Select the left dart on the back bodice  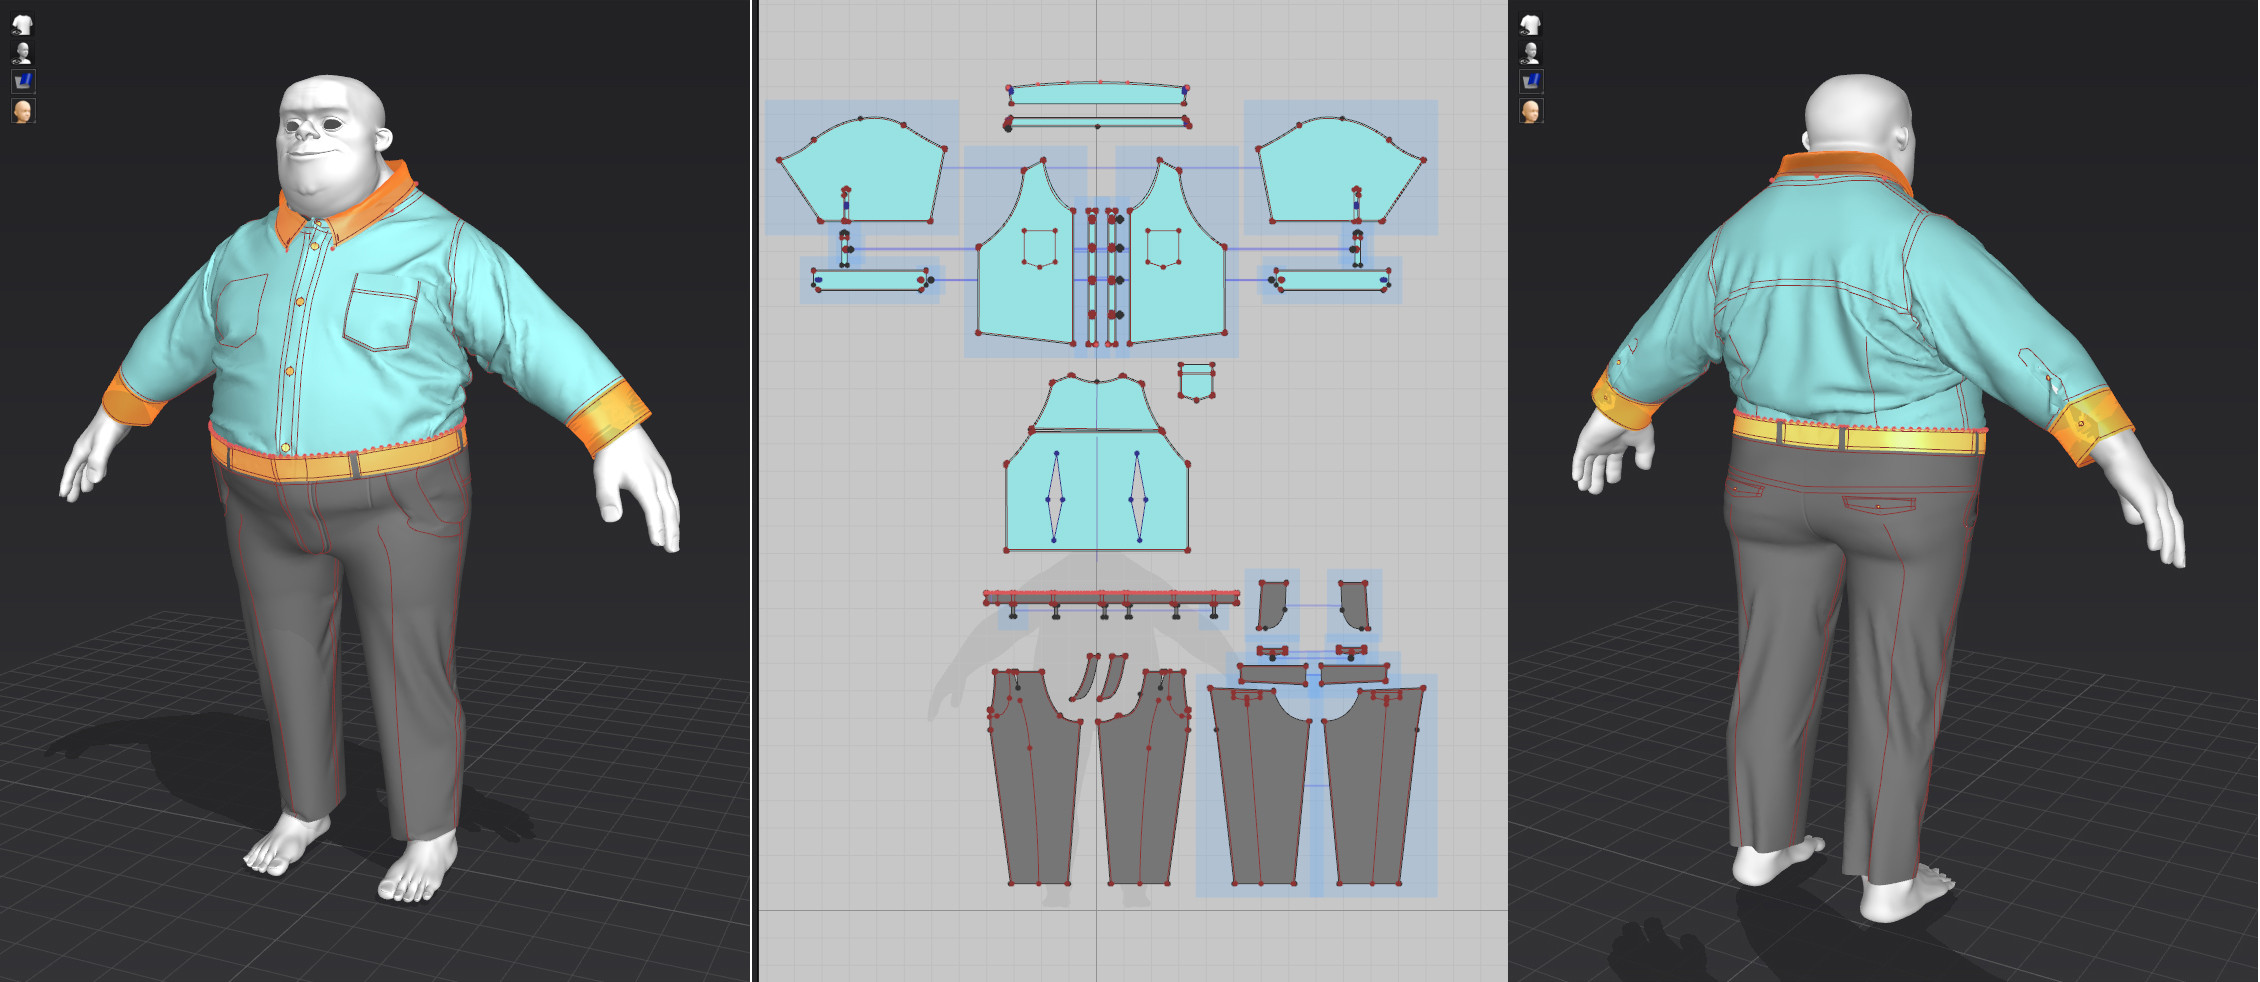(x=1055, y=497)
